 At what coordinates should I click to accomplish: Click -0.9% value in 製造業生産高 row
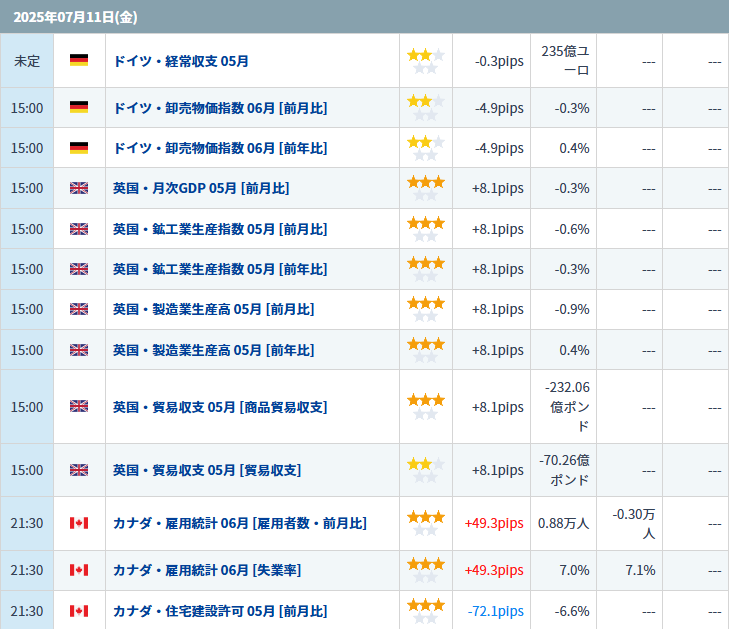point(572,309)
